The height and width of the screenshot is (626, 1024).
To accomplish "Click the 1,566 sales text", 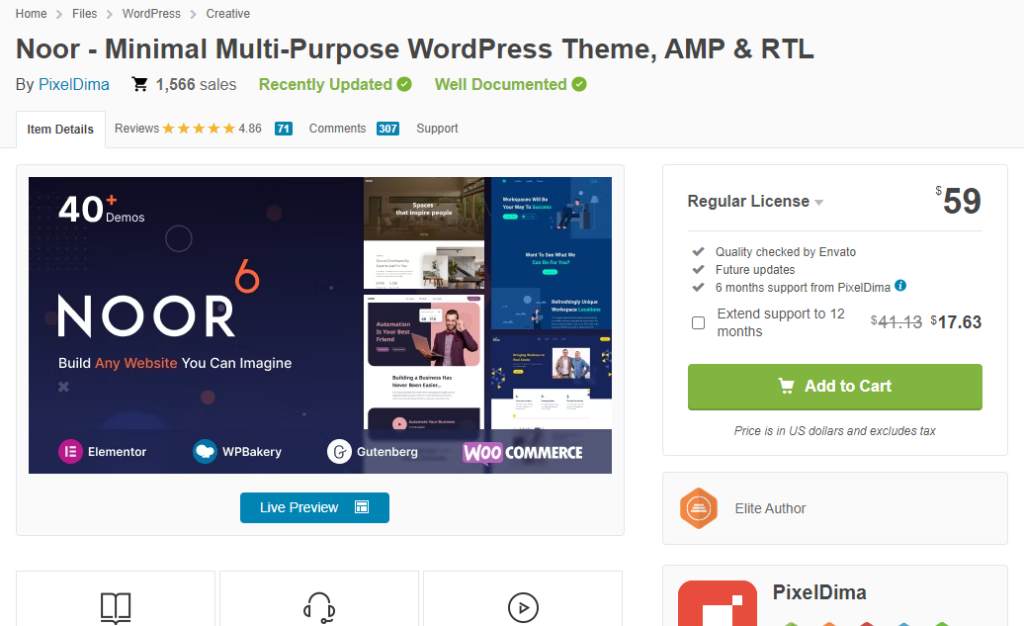I will 196,84.
